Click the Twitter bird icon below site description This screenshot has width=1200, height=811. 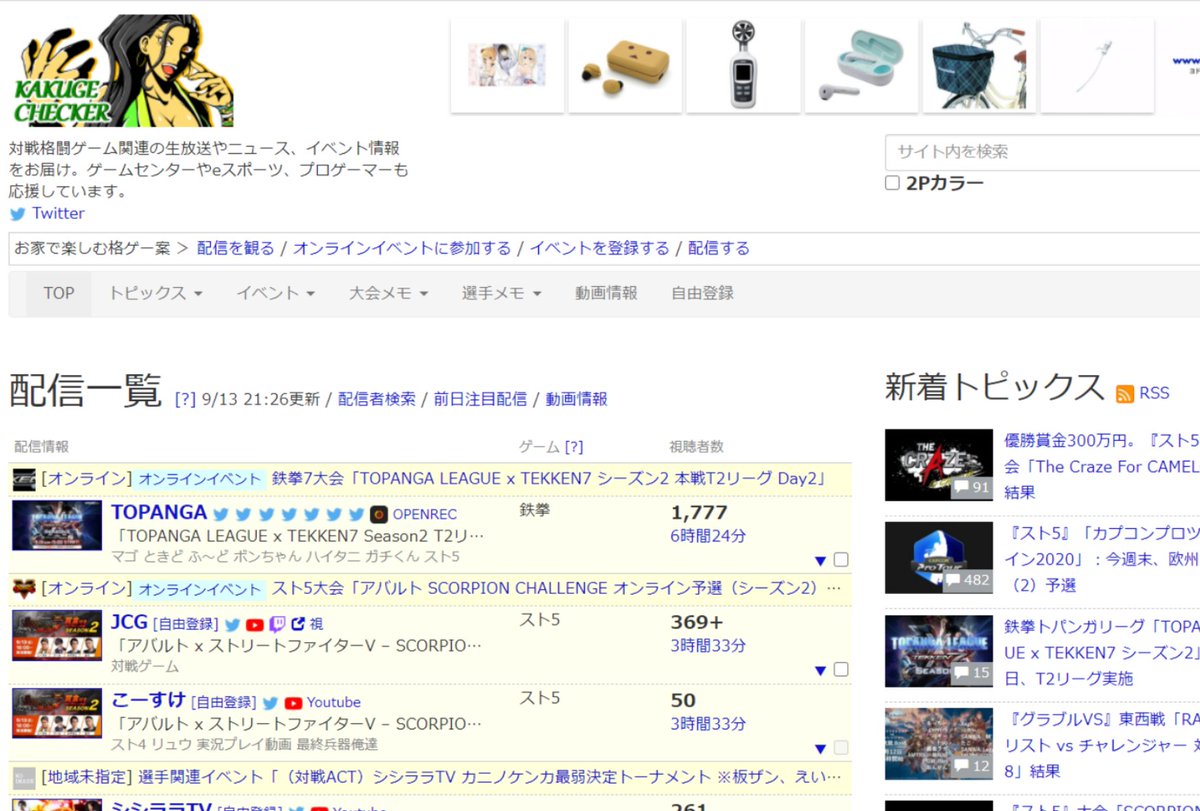pyautogui.click(x=18, y=214)
